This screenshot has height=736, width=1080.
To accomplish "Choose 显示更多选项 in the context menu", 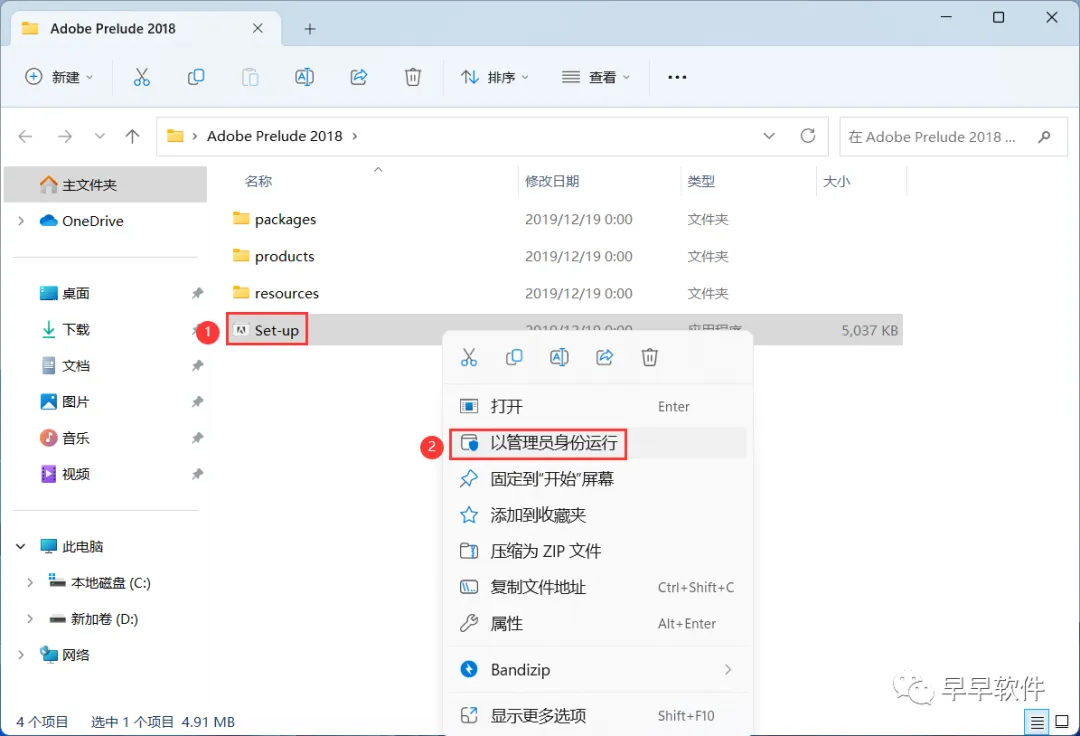I will coord(598,716).
